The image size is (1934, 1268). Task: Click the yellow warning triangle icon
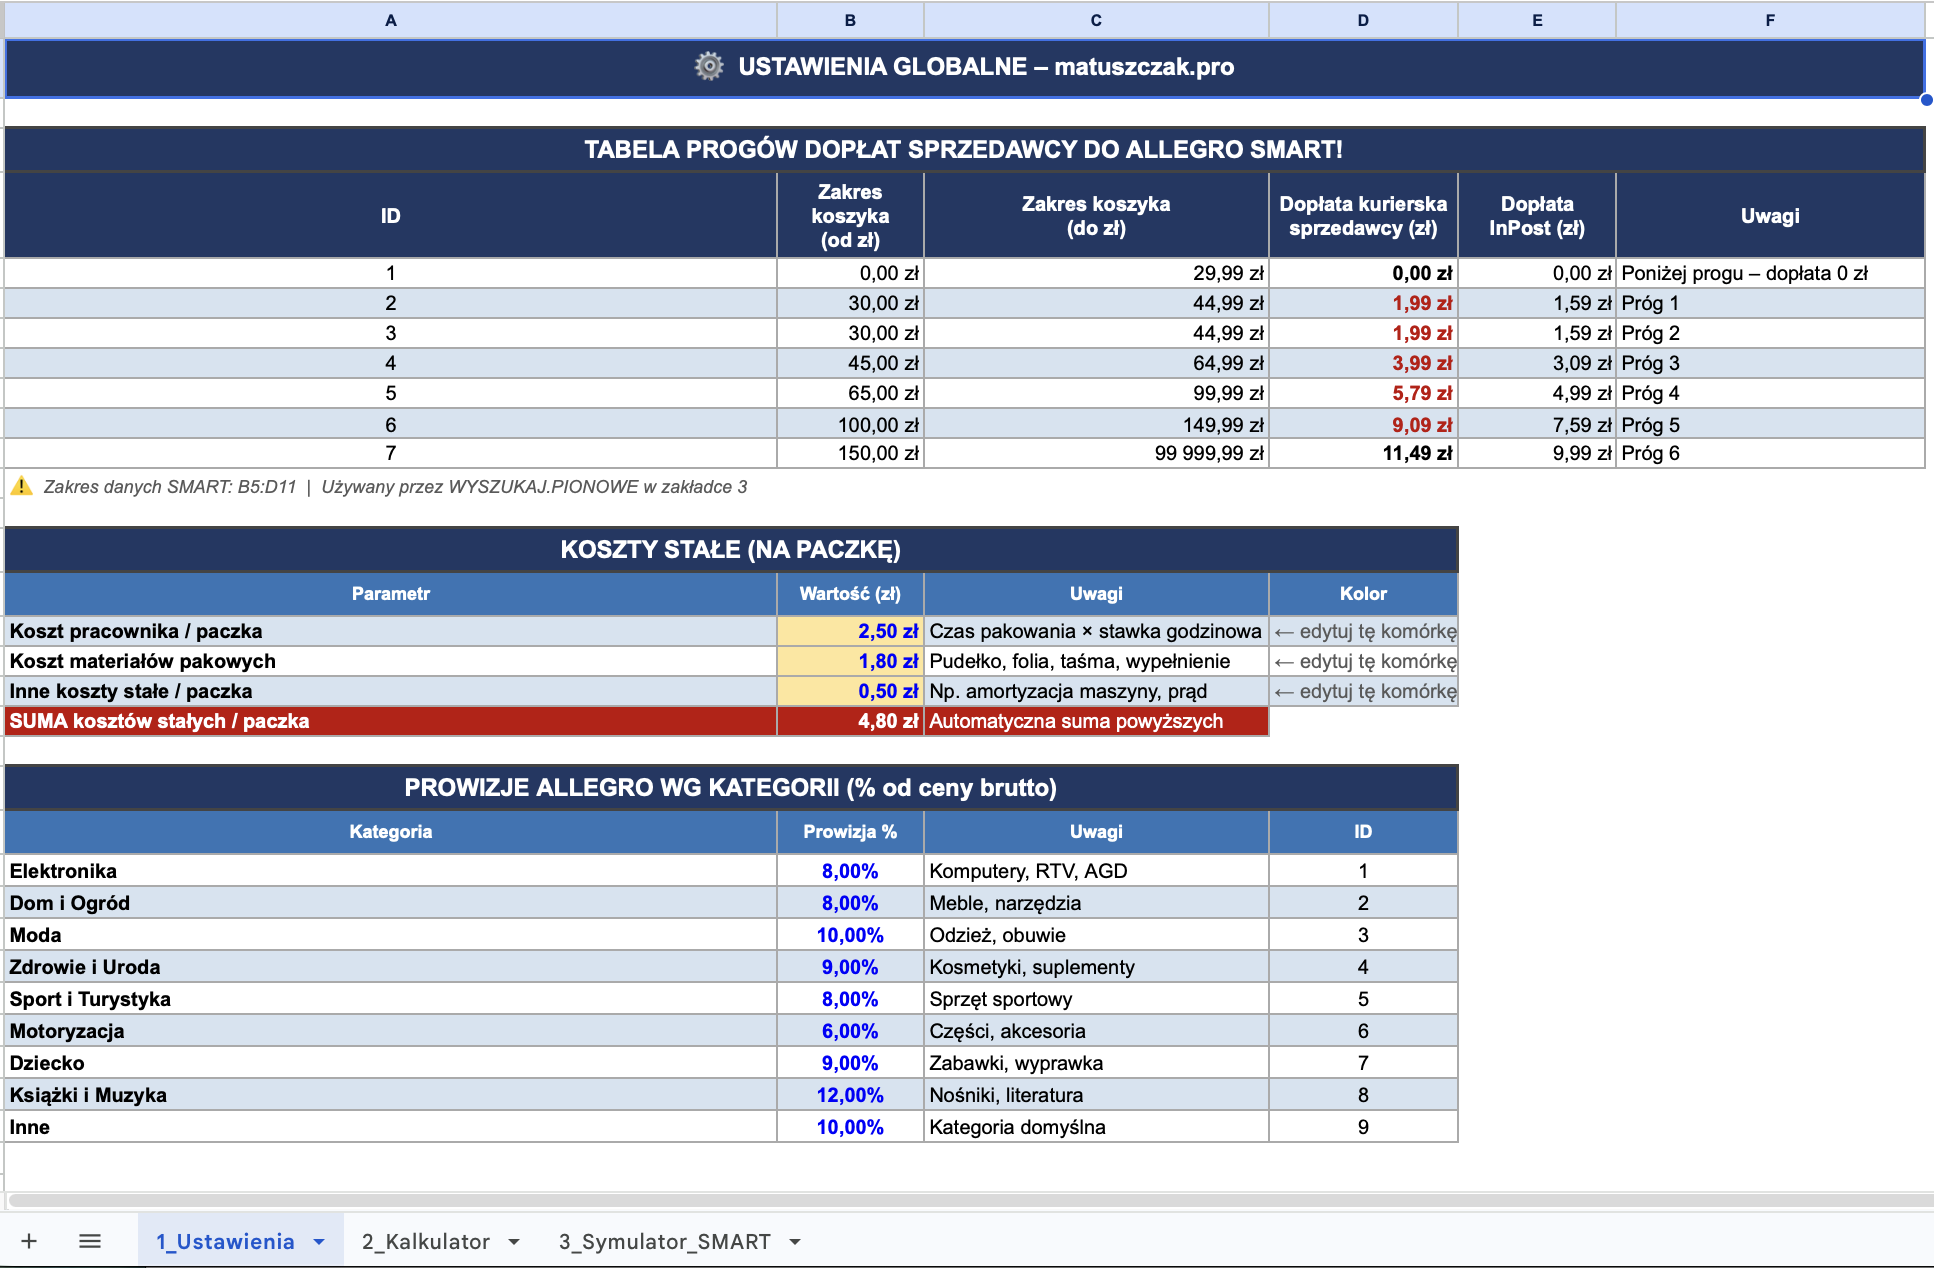point(21,487)
